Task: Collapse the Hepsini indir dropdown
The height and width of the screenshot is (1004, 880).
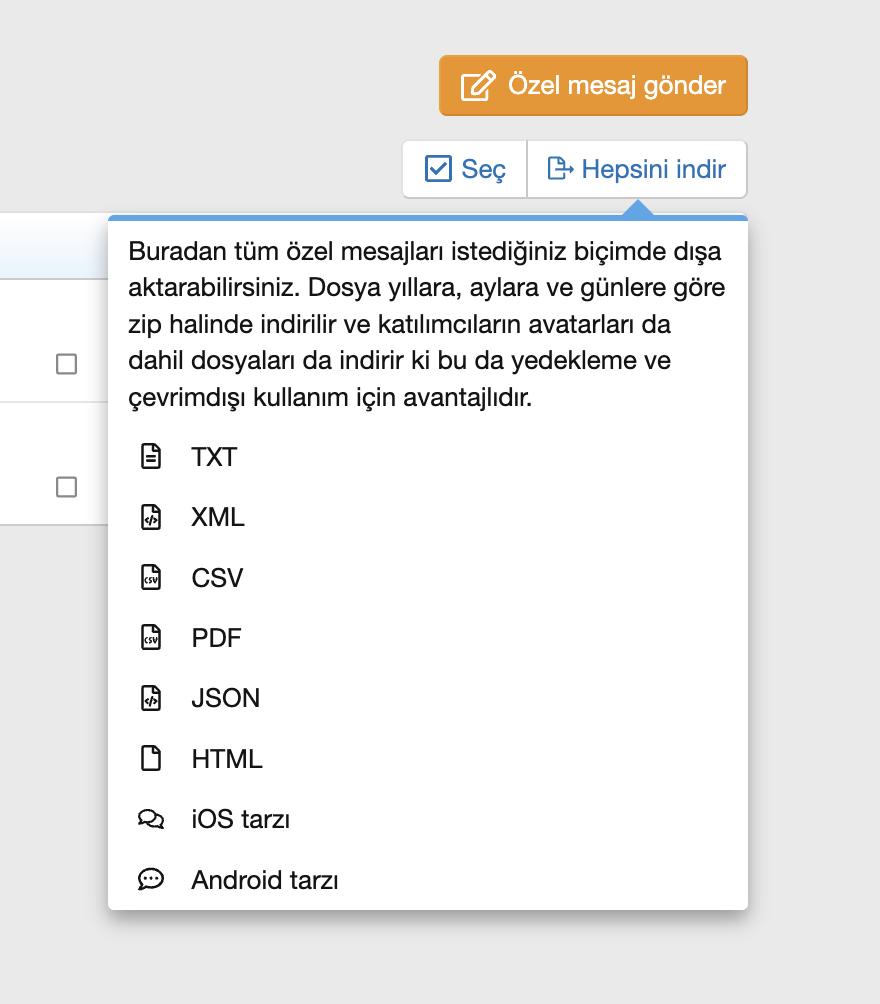Action: 637,169
